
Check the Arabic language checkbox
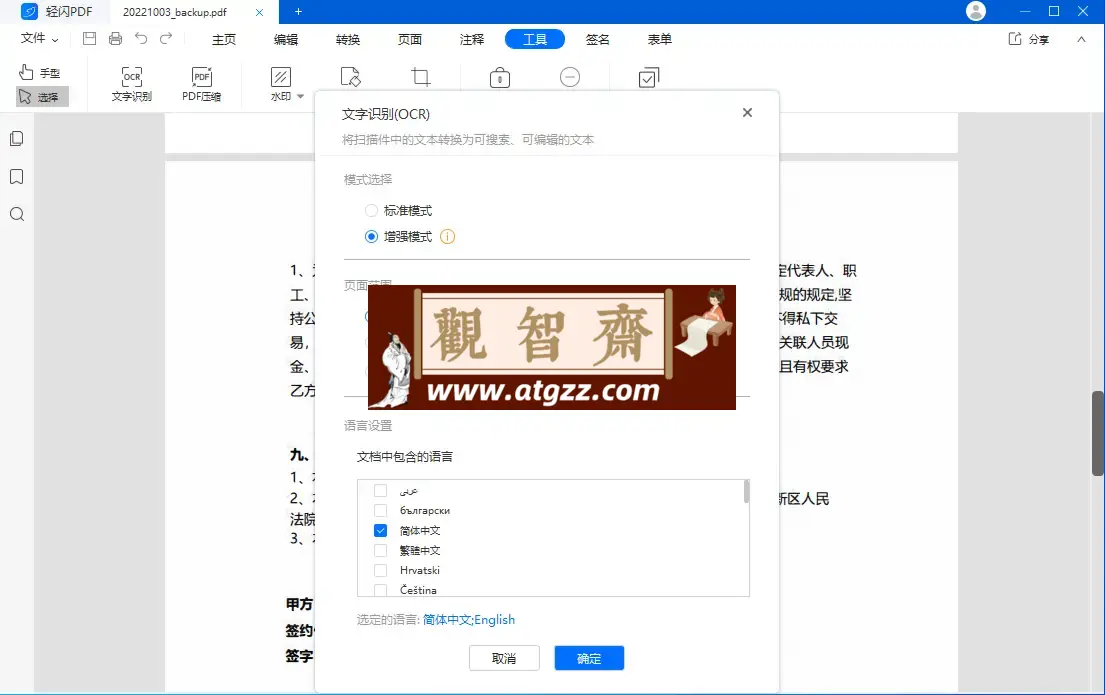pos(381,491)
